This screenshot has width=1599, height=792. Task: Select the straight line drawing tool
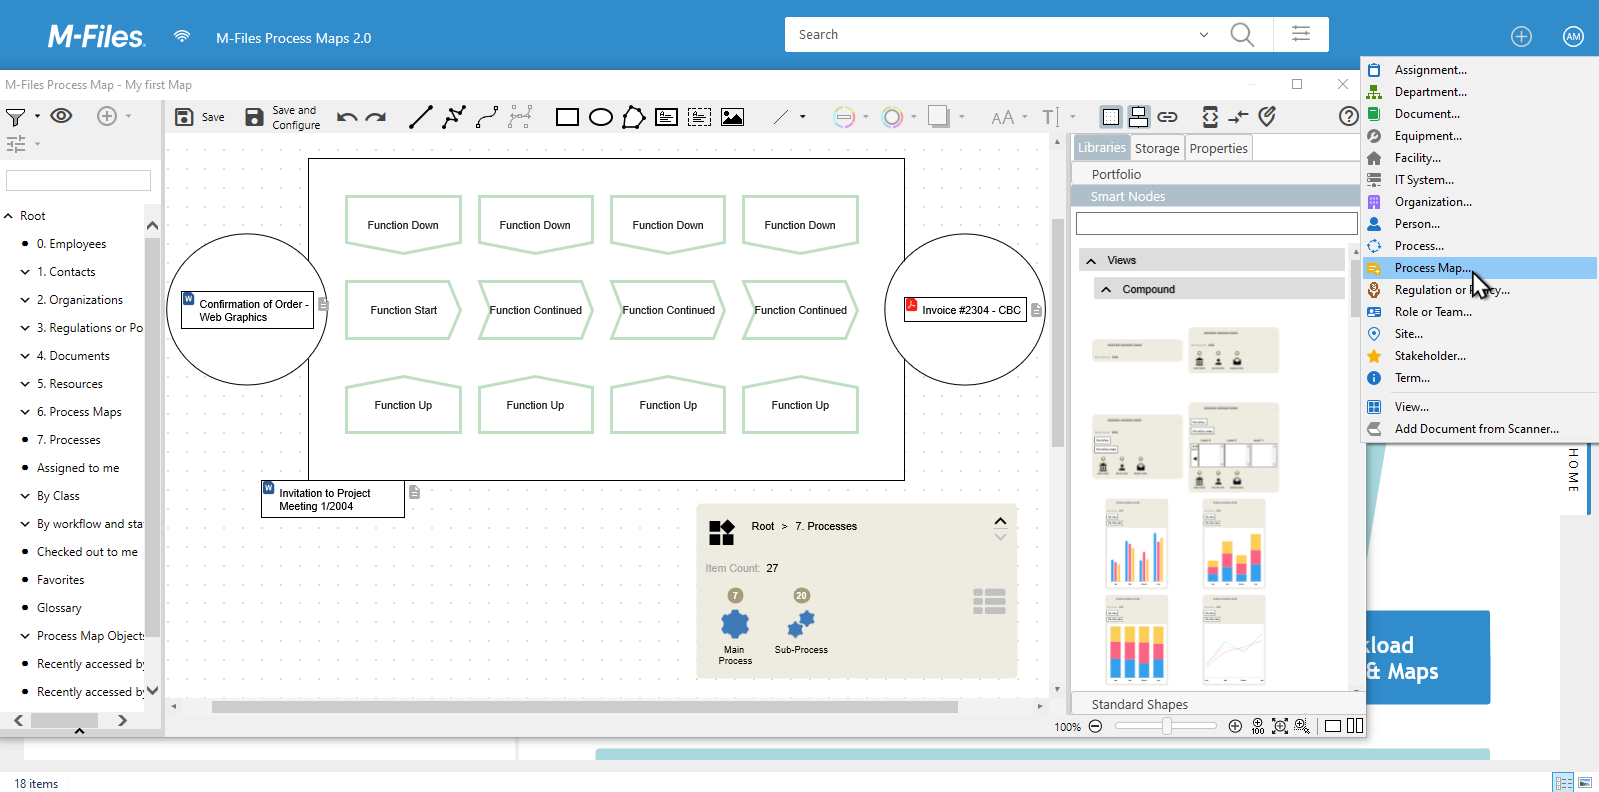(x=421, y=117)
